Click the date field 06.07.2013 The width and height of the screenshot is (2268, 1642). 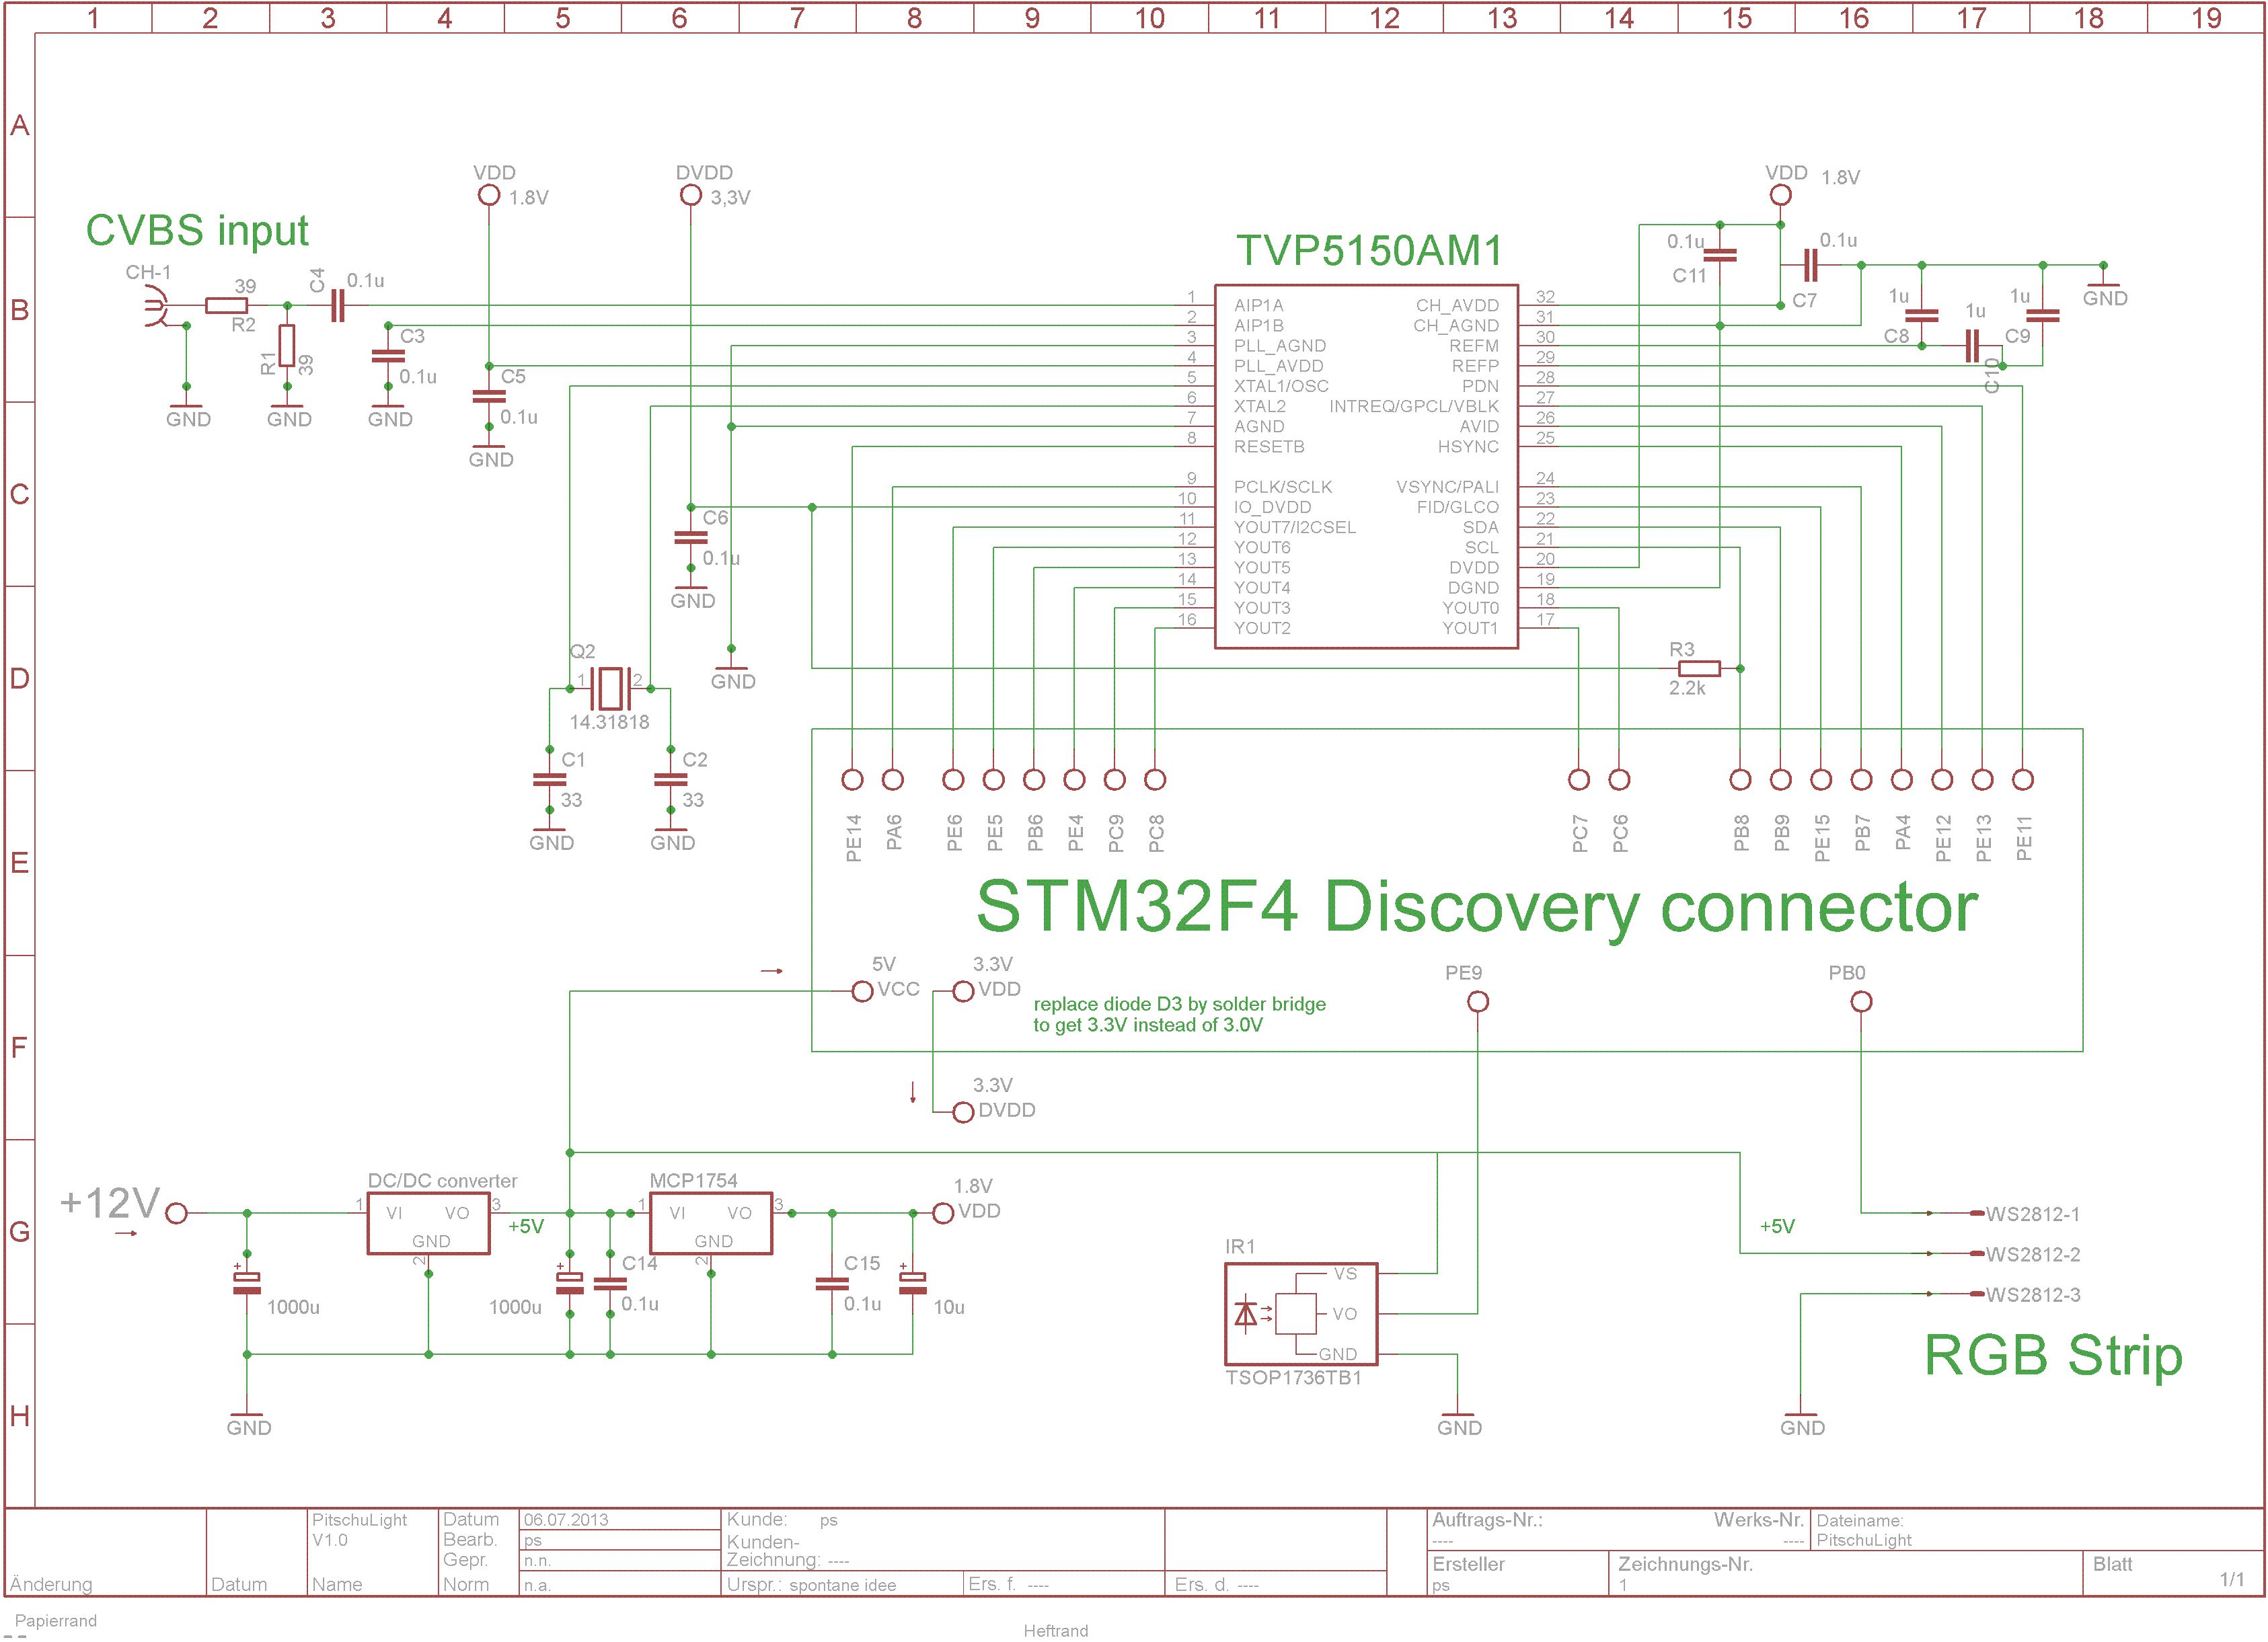tap(566, 1520)
